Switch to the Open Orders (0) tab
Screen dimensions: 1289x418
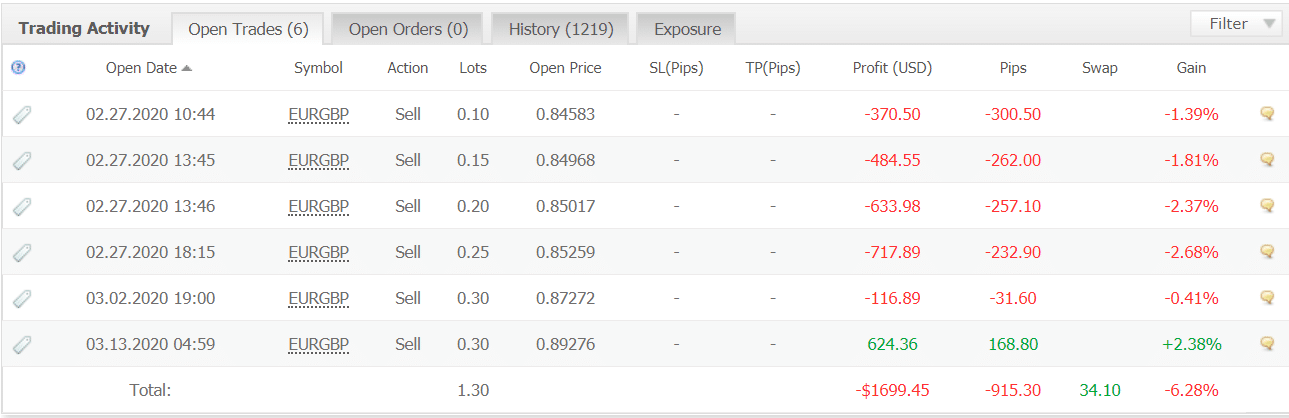[x=408, y=29]
